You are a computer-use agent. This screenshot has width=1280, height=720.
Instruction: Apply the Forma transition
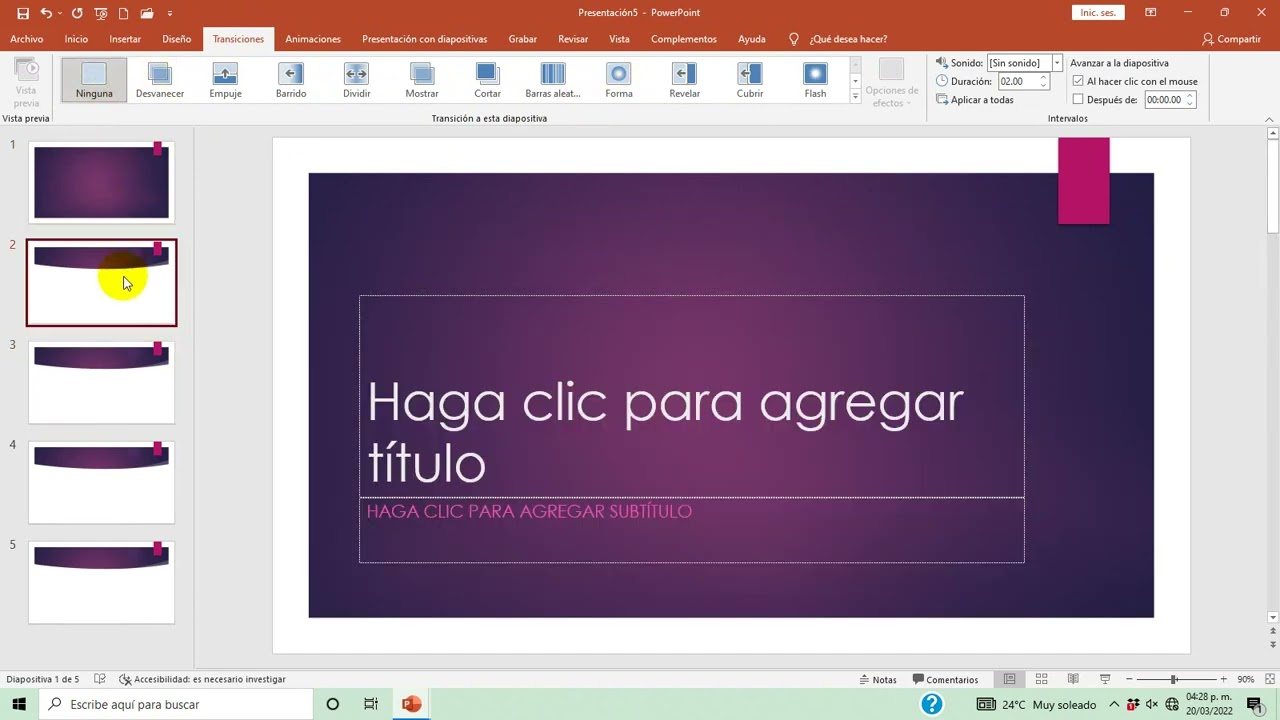[x=619, y=80]
